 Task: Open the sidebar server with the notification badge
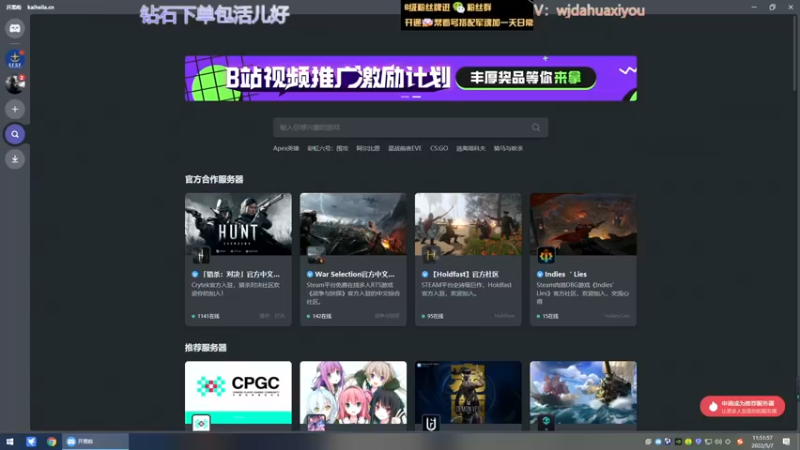(15, 84)
